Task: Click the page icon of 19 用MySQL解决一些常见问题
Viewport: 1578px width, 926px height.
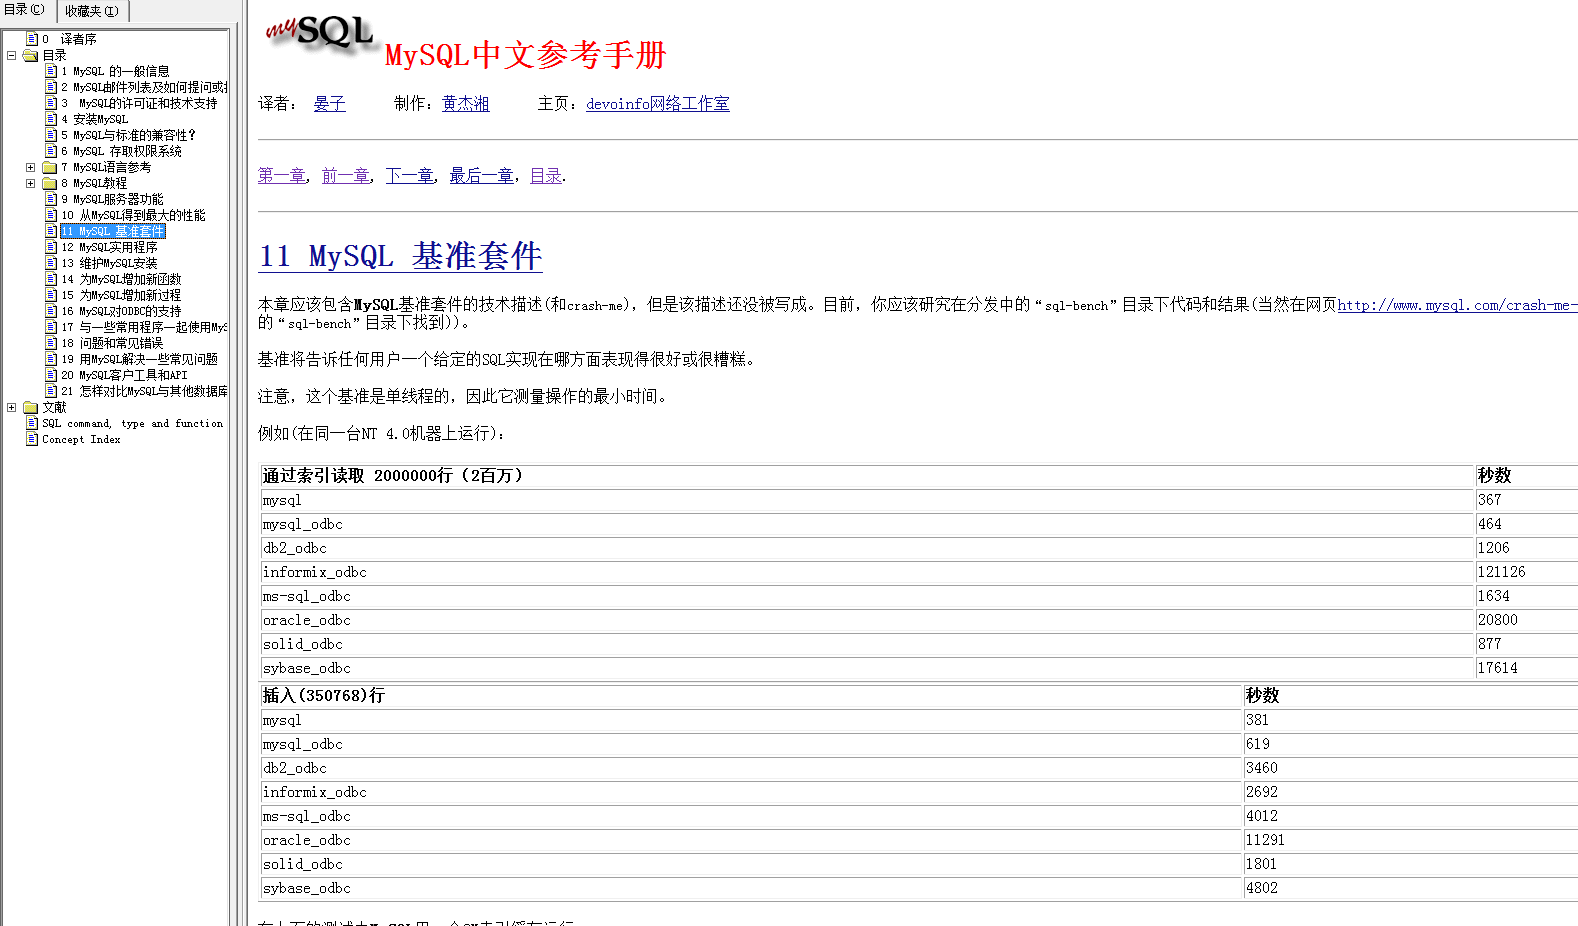Action: click(51, 359)
